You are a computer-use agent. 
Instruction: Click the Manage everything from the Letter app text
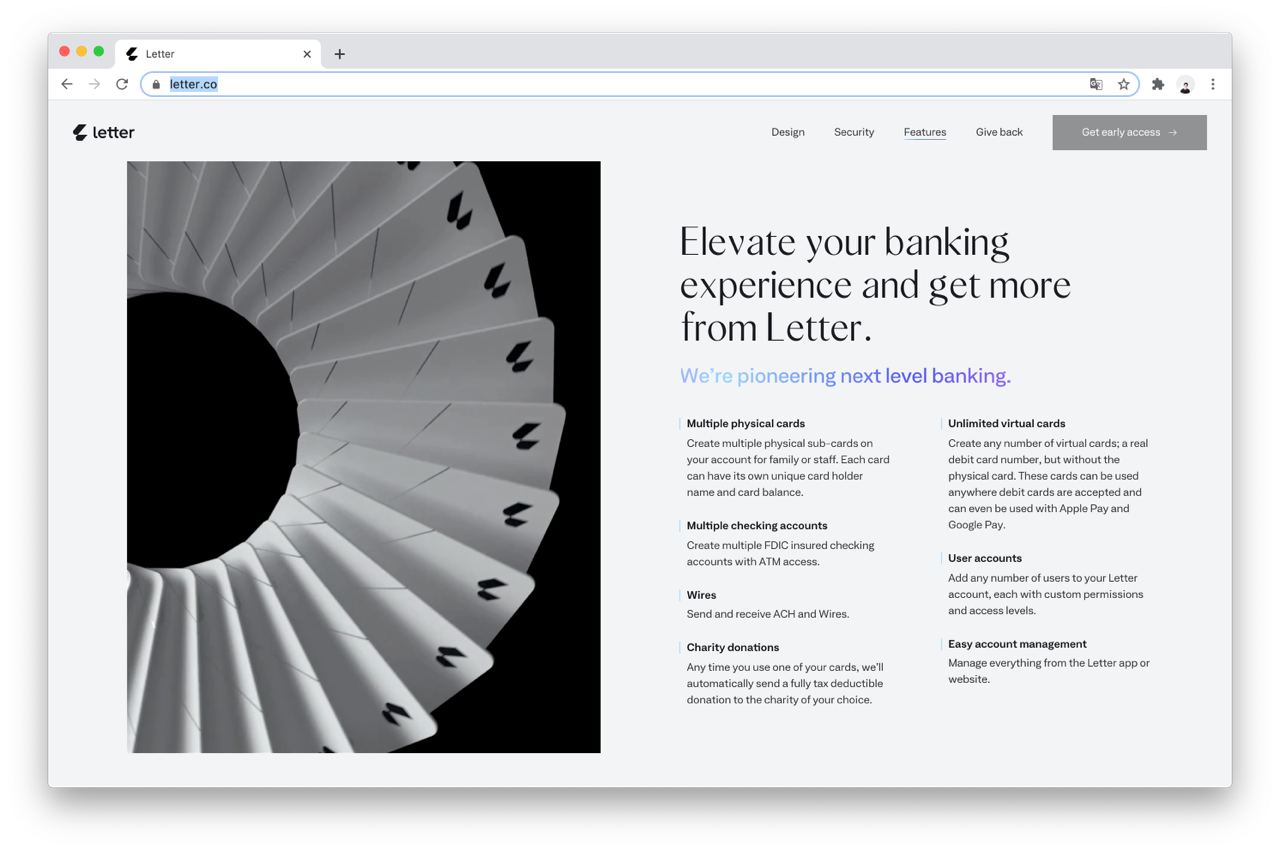(1049, 671)
